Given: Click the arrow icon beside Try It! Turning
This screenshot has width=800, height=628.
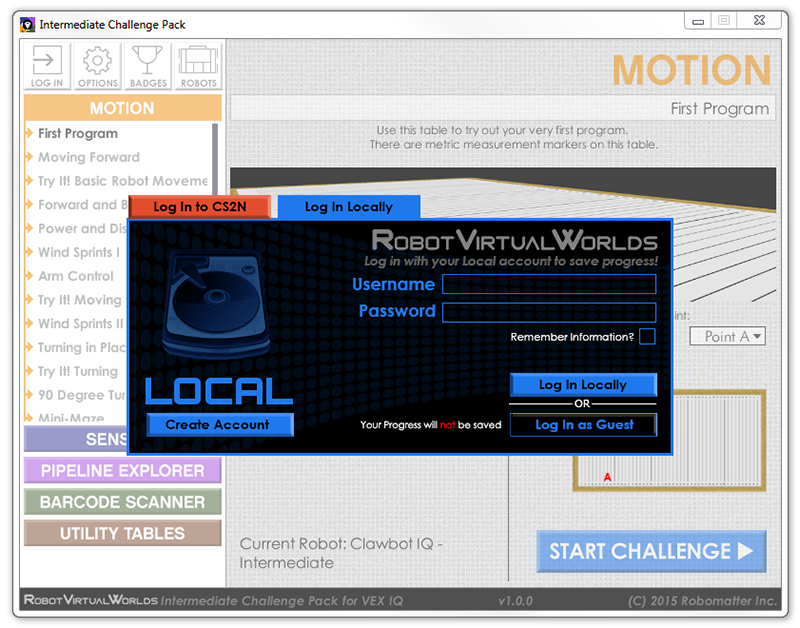Looking at the screenshot, I should pos(30,371).
